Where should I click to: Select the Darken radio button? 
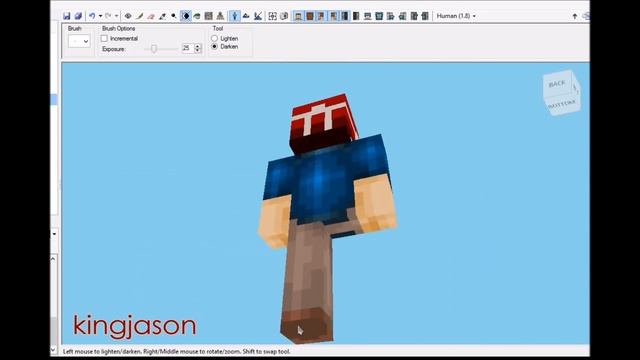pyautogui.click(x=214, y=47)
